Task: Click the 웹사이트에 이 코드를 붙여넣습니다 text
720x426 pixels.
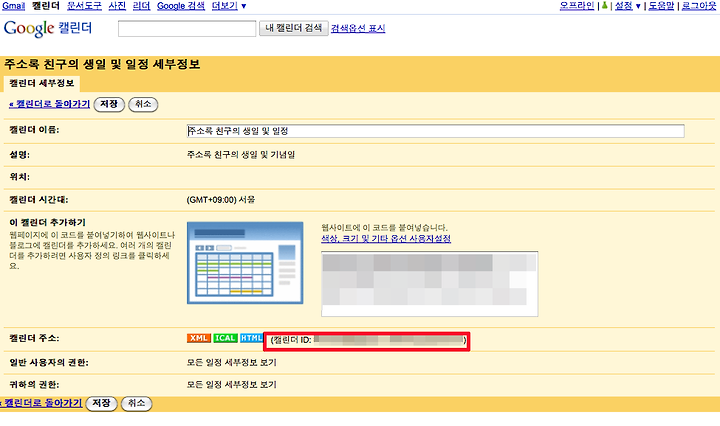Action: (384, 228)
